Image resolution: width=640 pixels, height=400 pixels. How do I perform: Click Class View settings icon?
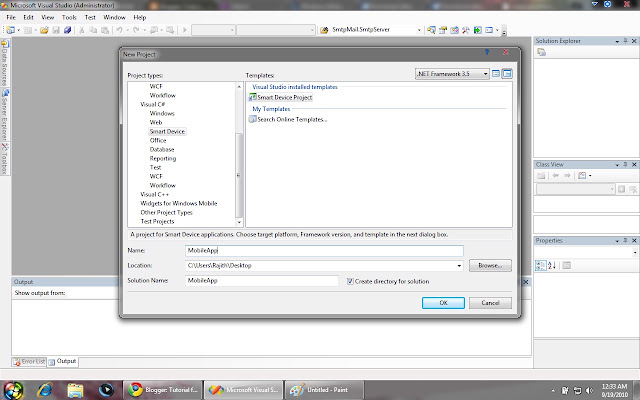(x=582, y=176)
